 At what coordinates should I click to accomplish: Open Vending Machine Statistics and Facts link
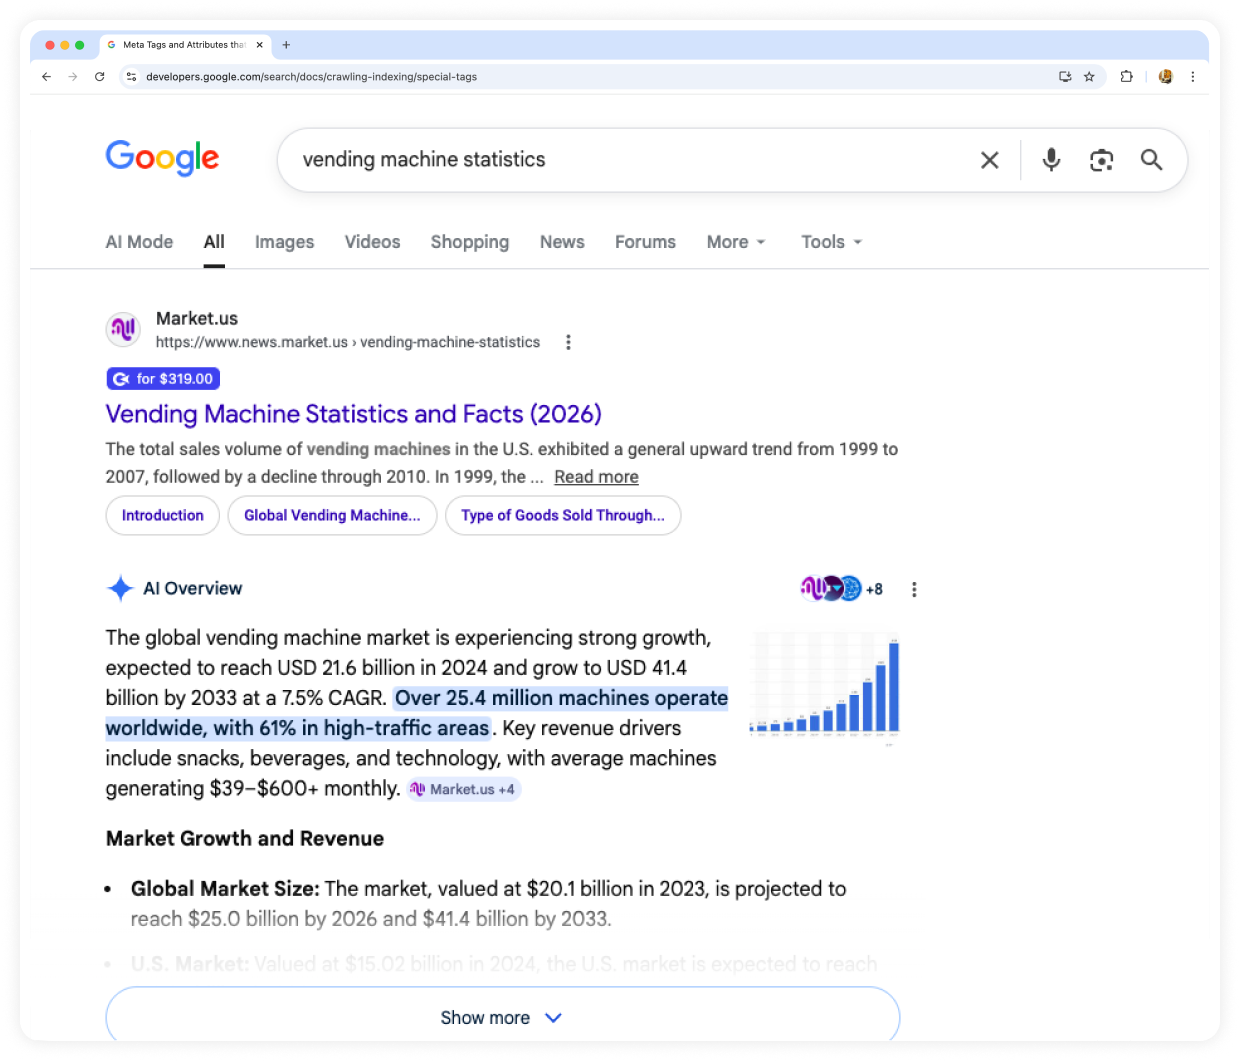353,414
